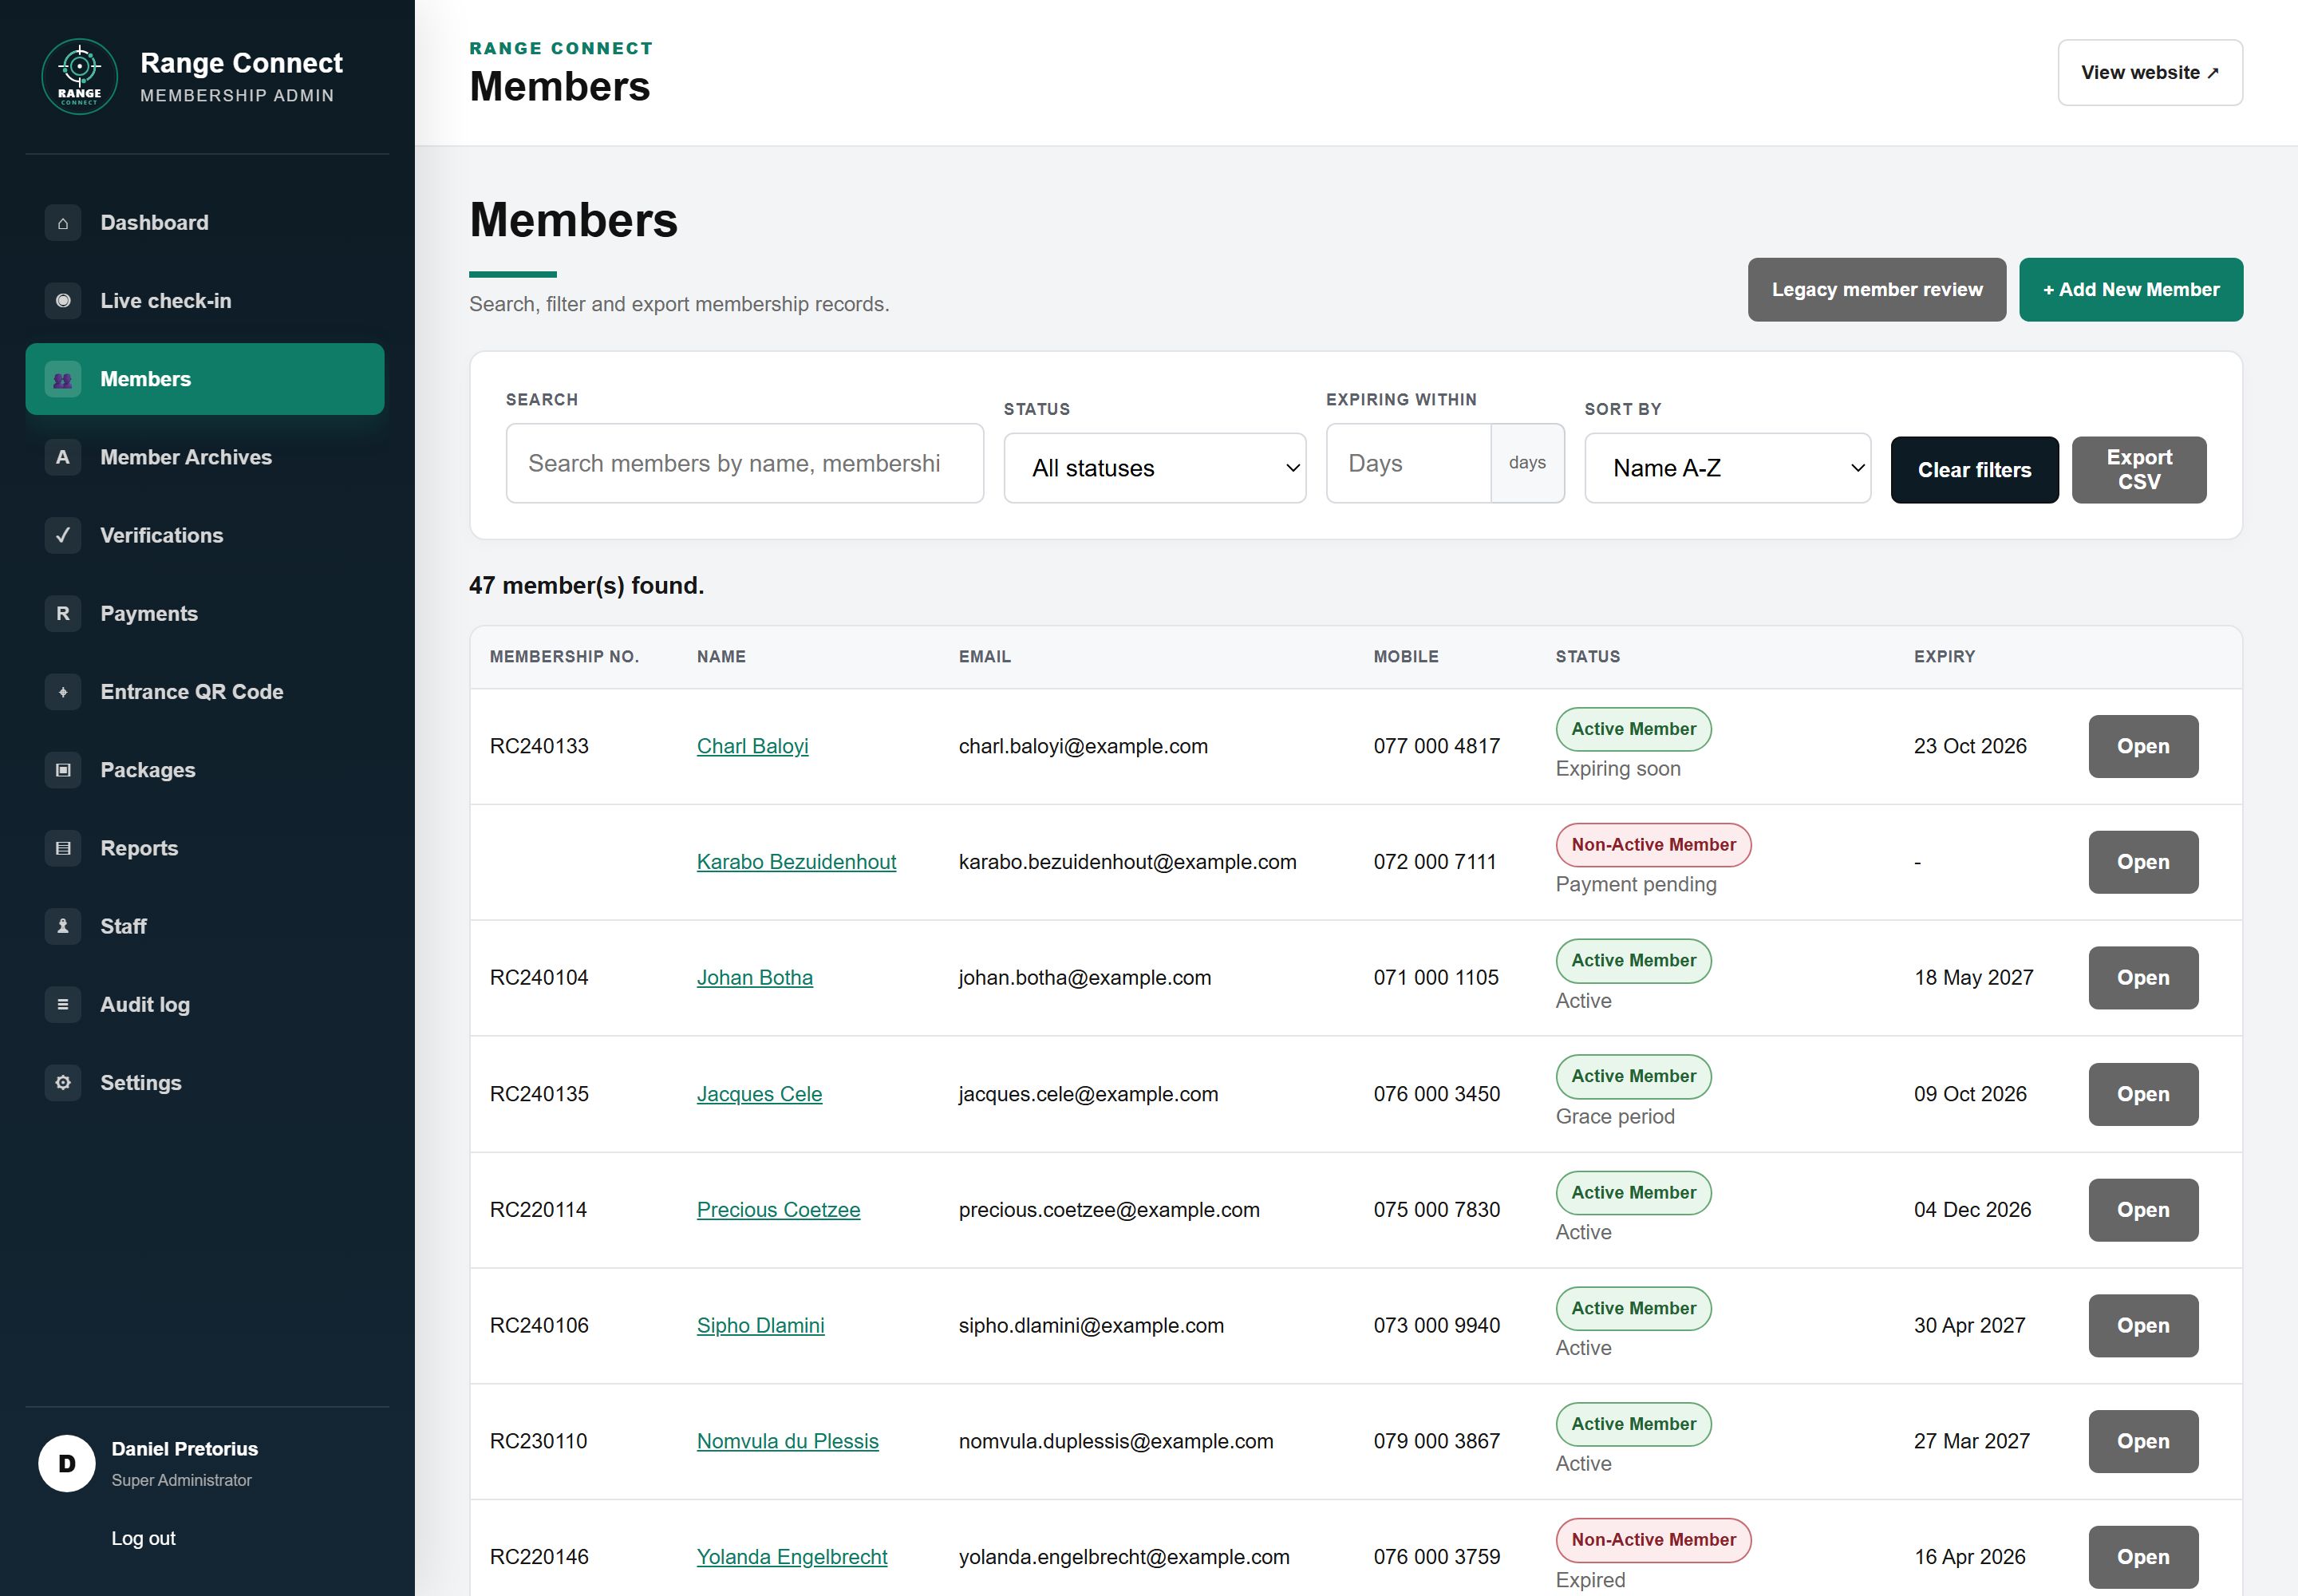Open Karabo Bezuidenhout's profile link
The width and height of the screenshot is (2298, 1596).
(796, 862)
